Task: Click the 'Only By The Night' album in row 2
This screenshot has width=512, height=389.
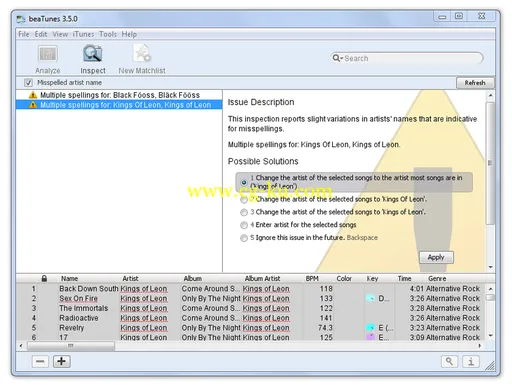Action: pyautogui.click(x=211, y=298)
